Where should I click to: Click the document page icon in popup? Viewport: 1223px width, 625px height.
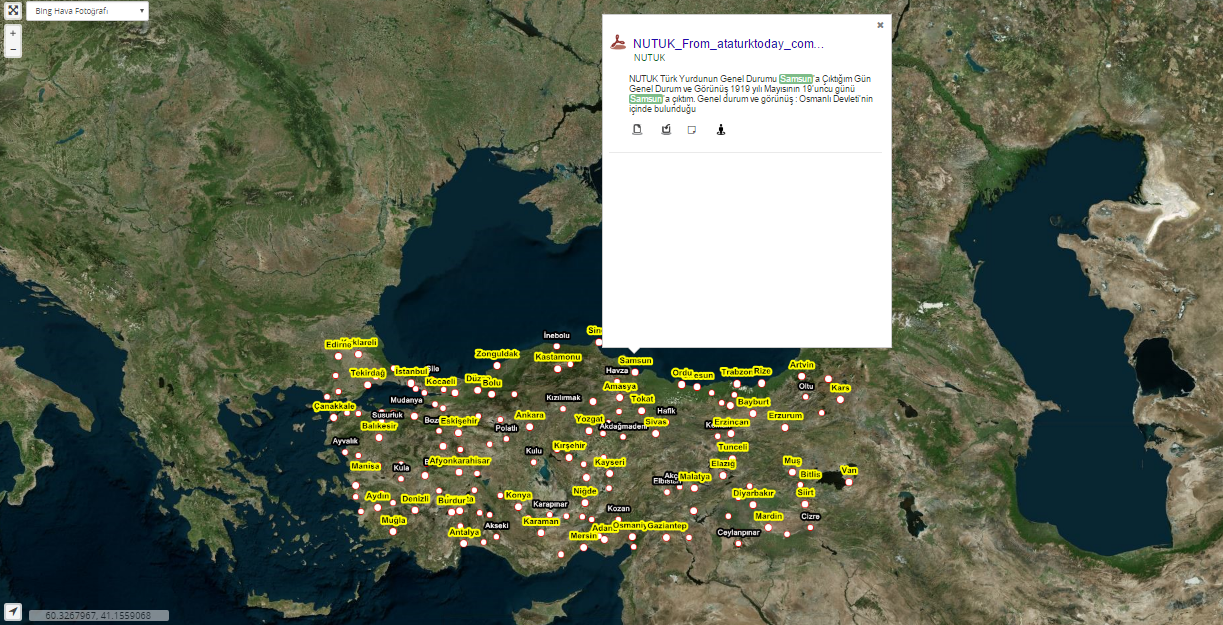click(636, 130)
